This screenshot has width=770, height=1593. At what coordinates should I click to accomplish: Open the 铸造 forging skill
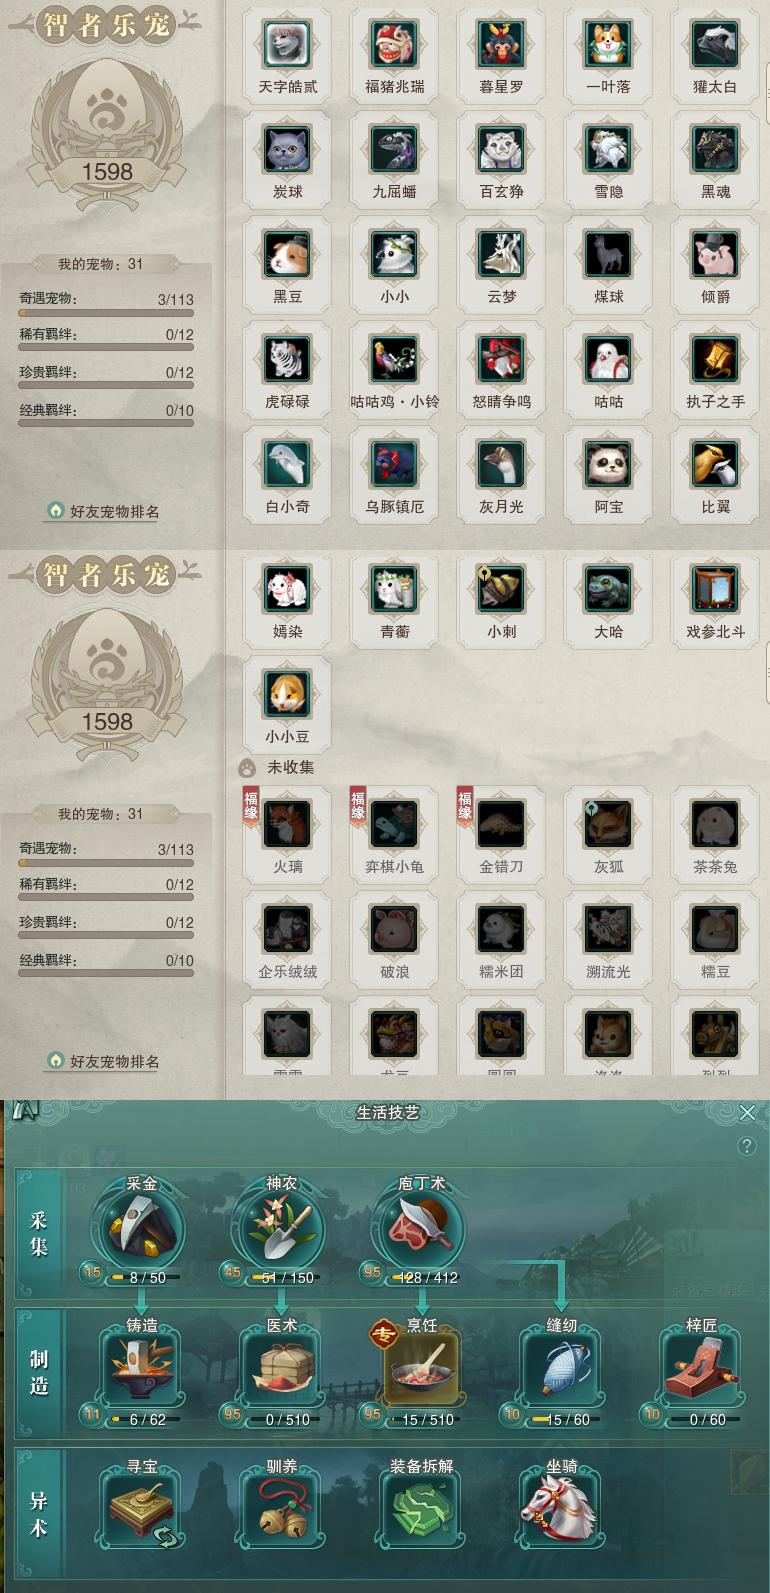[141, 1371]
